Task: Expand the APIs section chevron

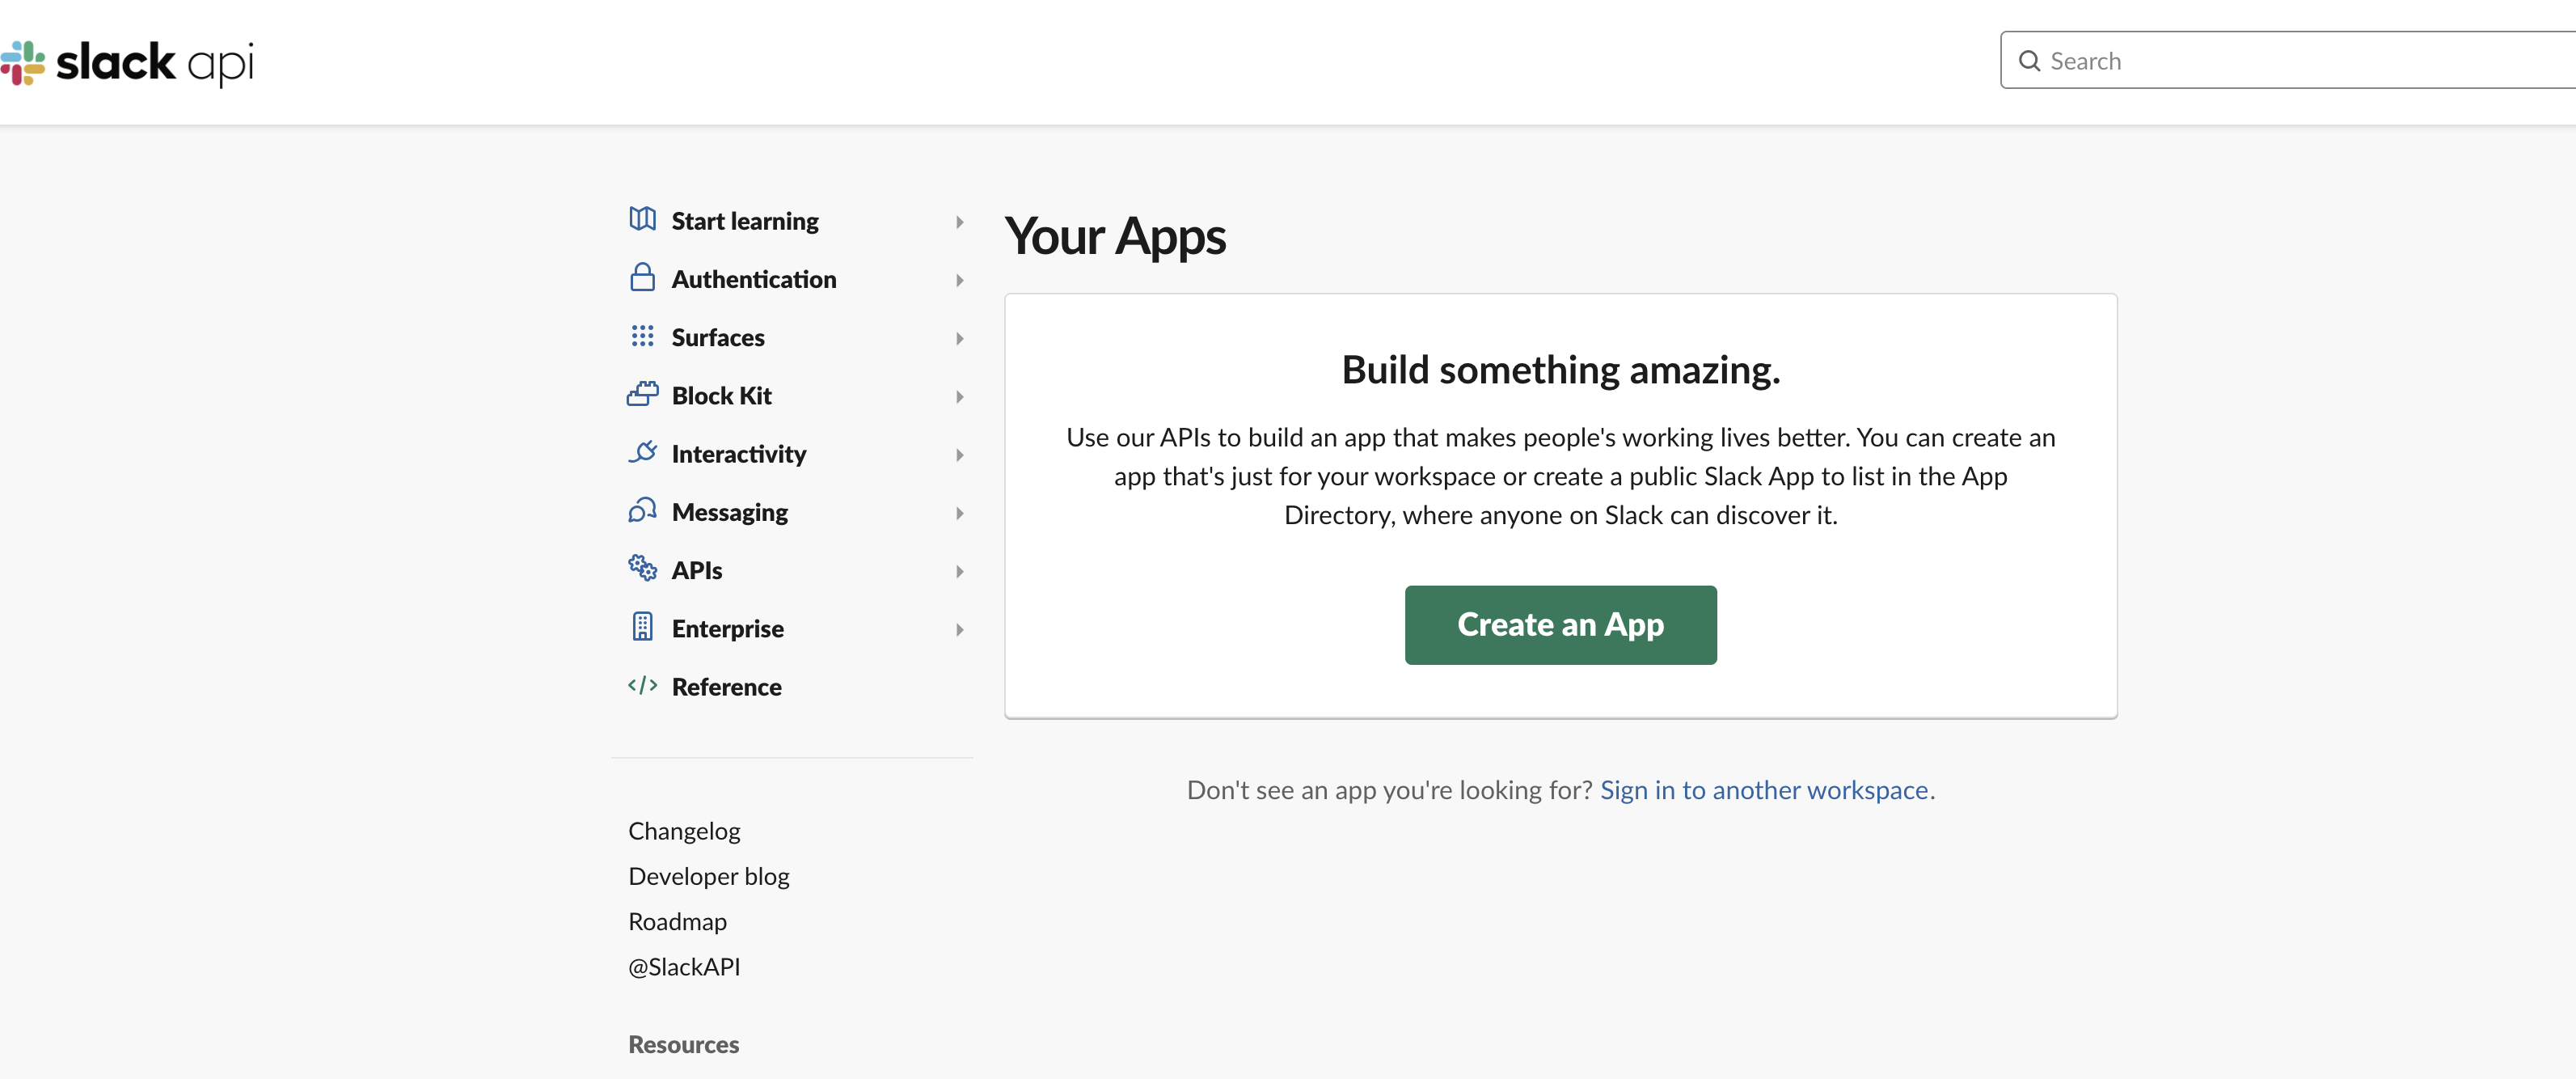Action: (x=959, y=571)
